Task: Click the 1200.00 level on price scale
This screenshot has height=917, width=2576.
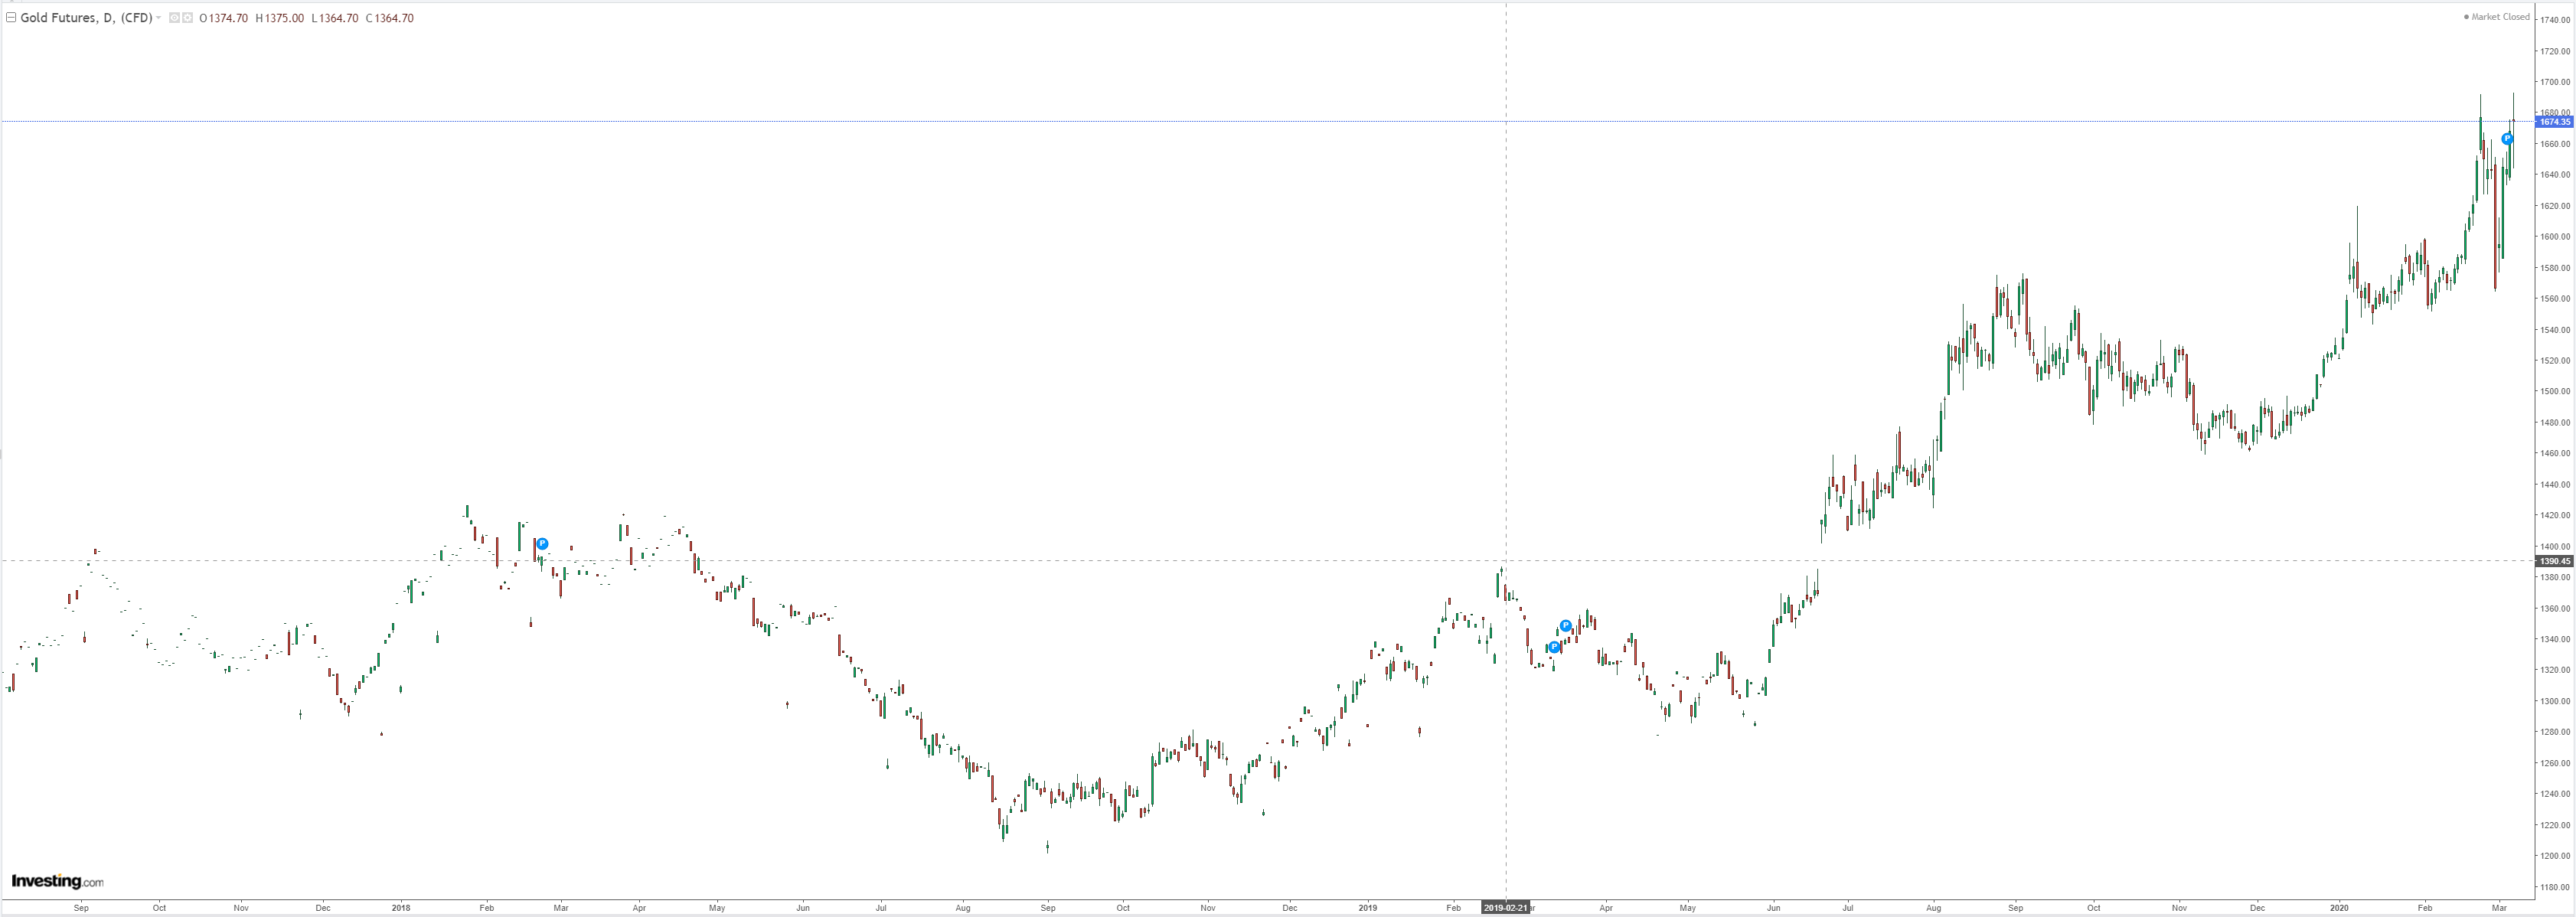Action: (x=2556, y=856)
